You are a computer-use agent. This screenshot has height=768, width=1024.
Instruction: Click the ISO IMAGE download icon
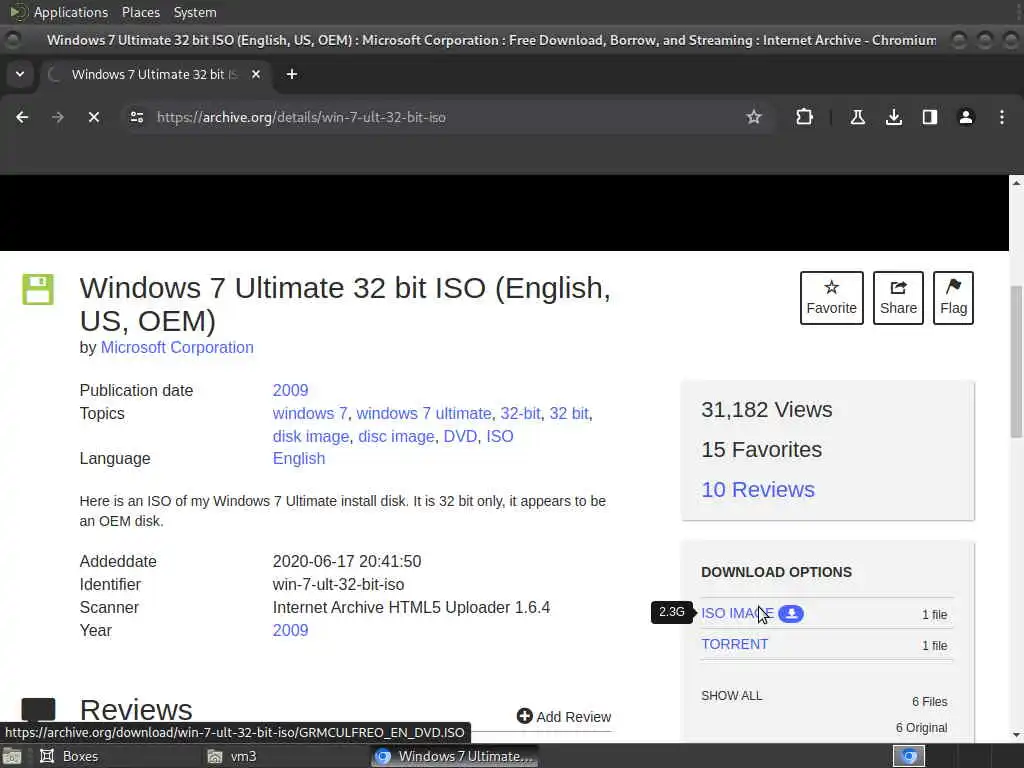pos(791,613)
